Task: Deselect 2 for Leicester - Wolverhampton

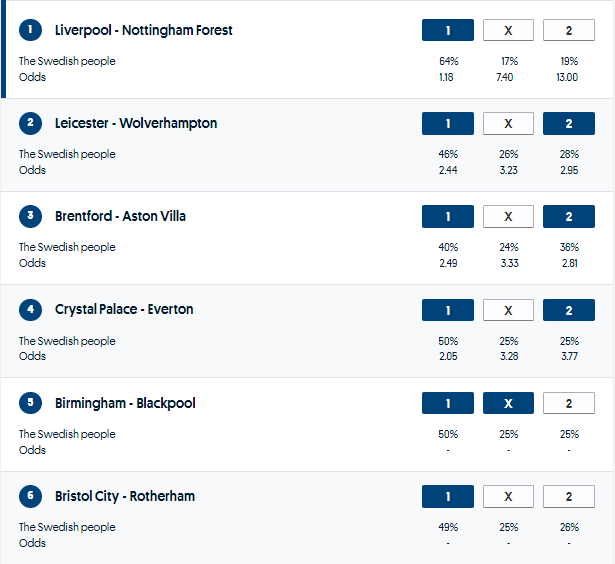Action: 569,124
